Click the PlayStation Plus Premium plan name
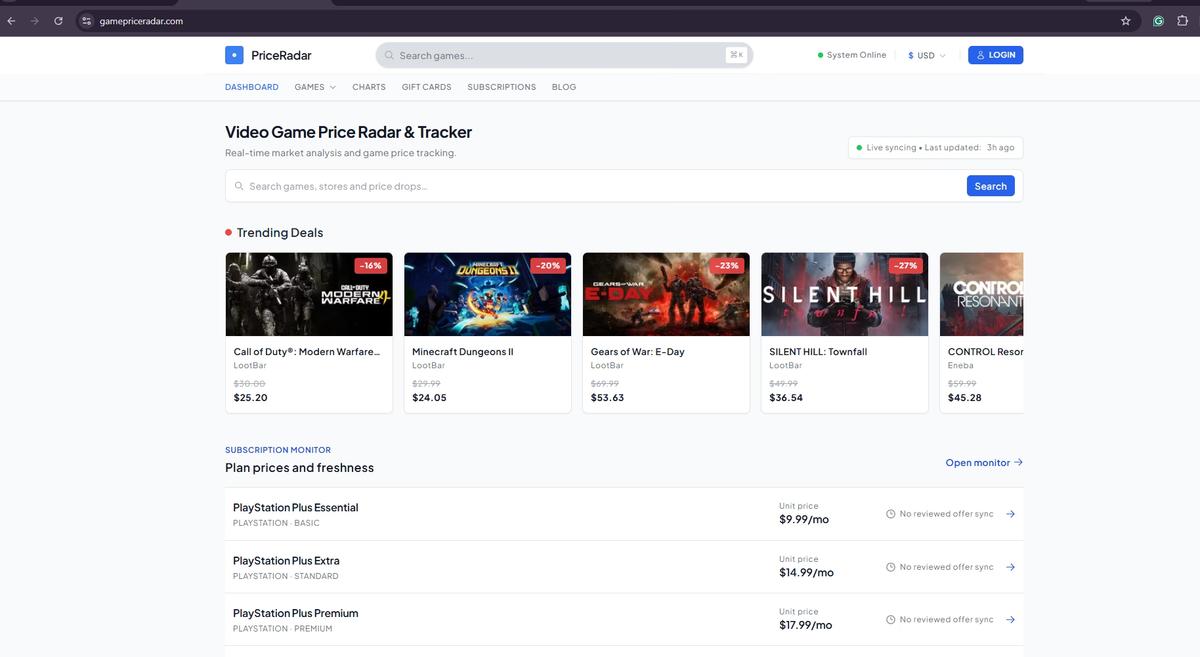This screenshot has height=657, width=1200. click(296, 613)
